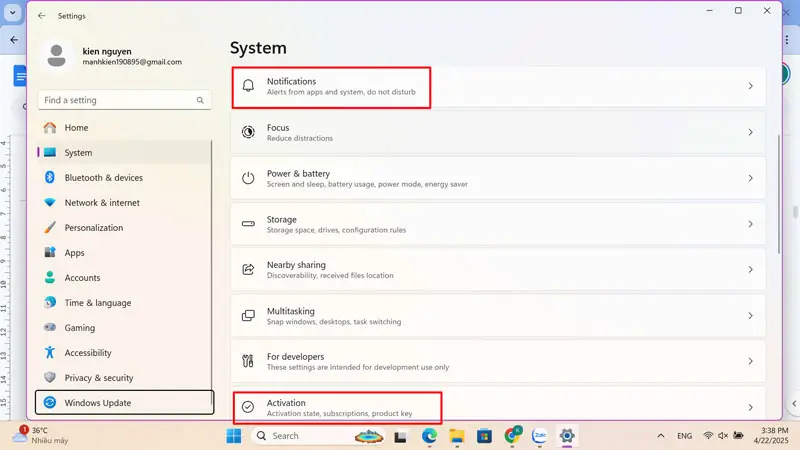The height and width of the screenshot is (450, 800).
Task: Open Nearby sharing settings
Action: click(x=498, y=269)
